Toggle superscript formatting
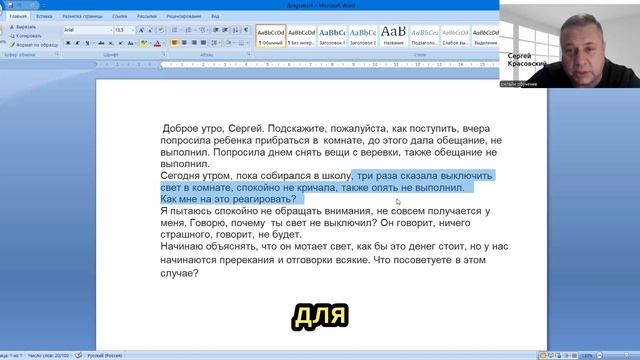This screenshot has width=640, height=360. [120, 43]
